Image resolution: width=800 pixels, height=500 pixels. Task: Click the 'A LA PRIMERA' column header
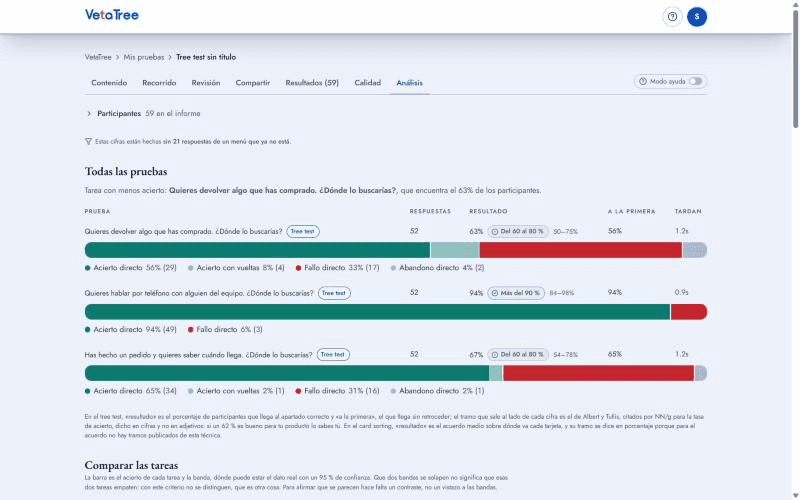(631, 211)
